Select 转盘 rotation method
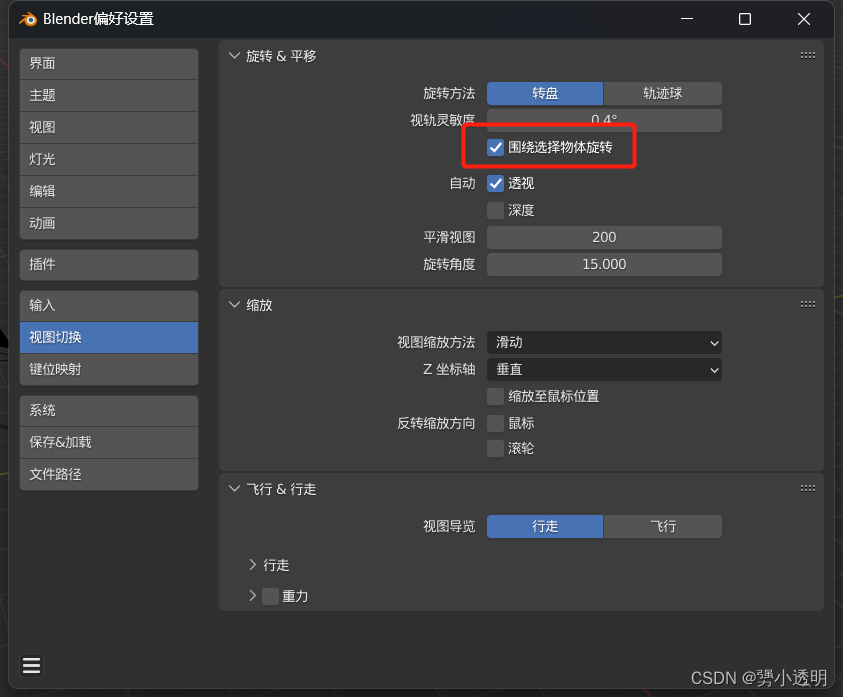 [545, 94]
